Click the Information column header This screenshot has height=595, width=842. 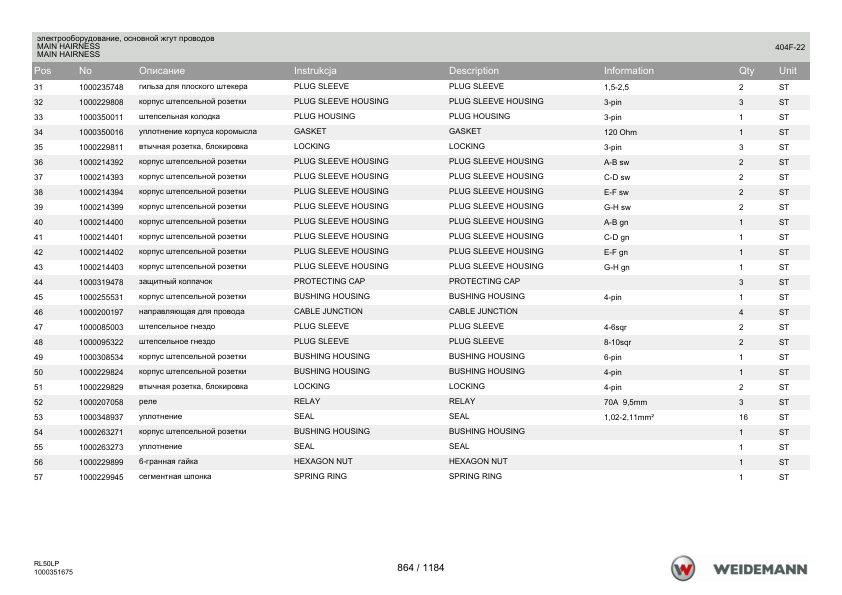[x=629, y=71]
